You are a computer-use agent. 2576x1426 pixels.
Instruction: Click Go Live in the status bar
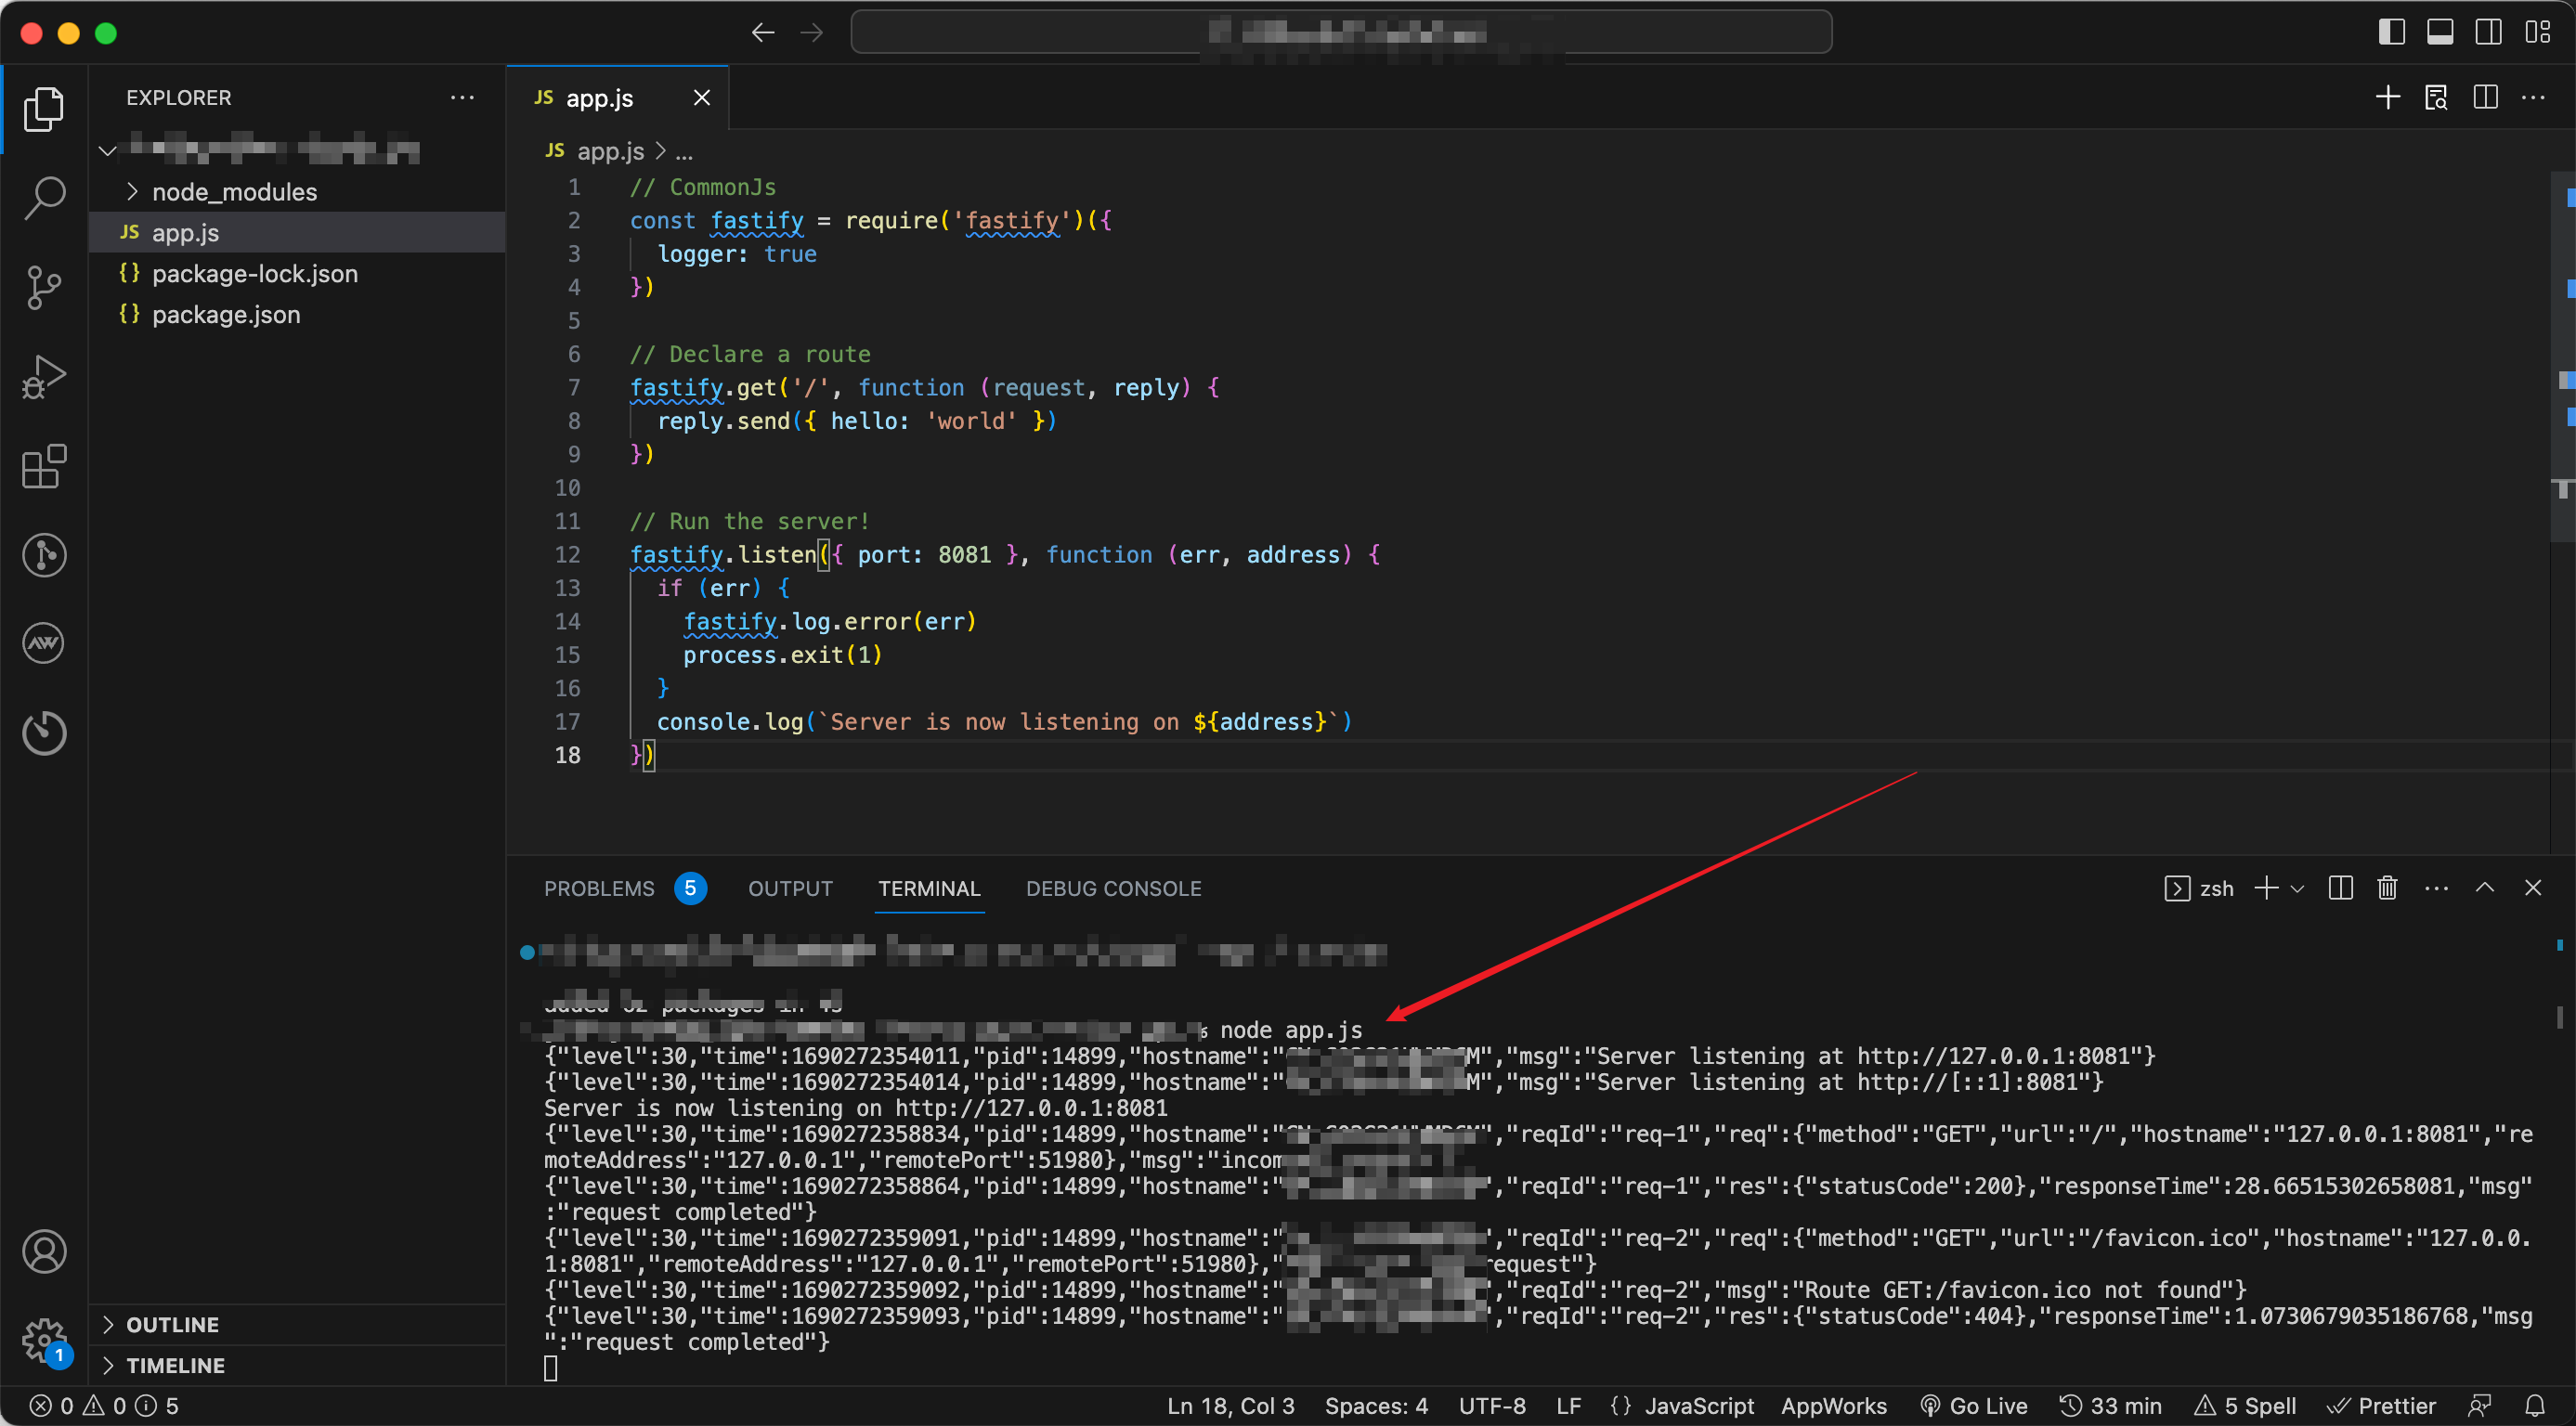[1974, 1405]
